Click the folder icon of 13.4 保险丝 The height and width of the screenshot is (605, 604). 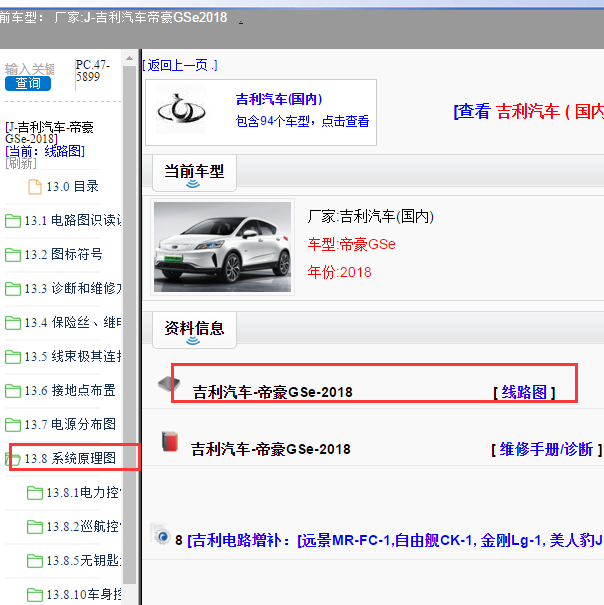click(x=13, y=323)
